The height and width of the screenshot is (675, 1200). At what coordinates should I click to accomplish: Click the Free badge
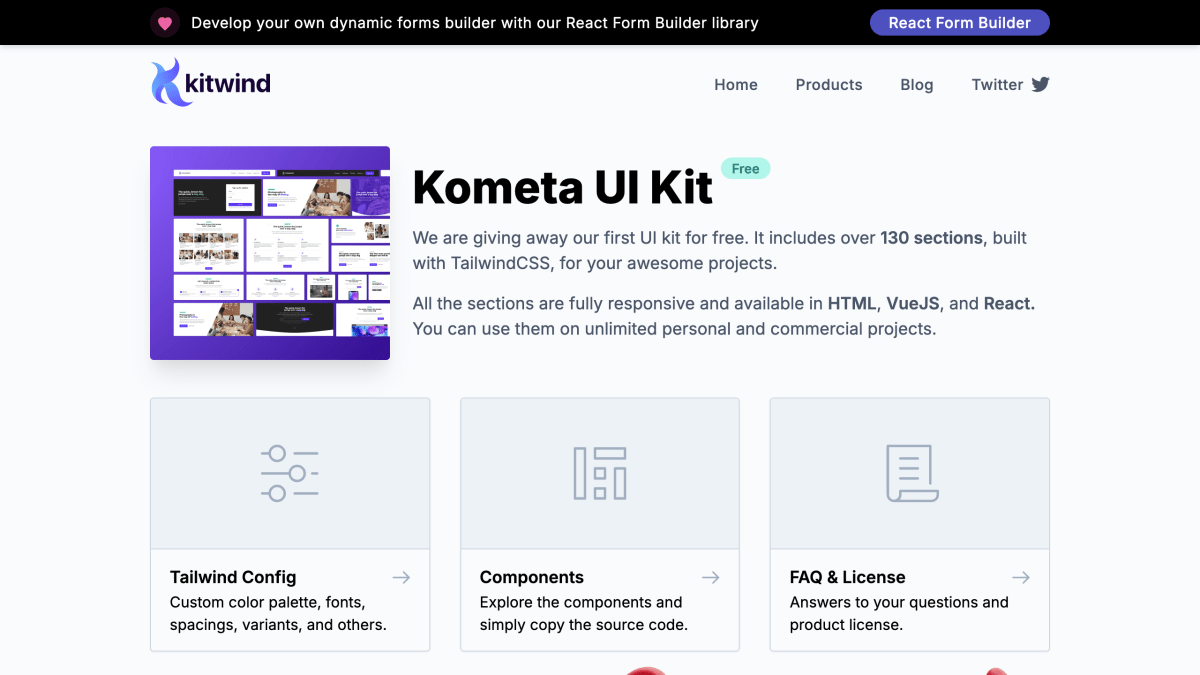click(x=746, y=169)
